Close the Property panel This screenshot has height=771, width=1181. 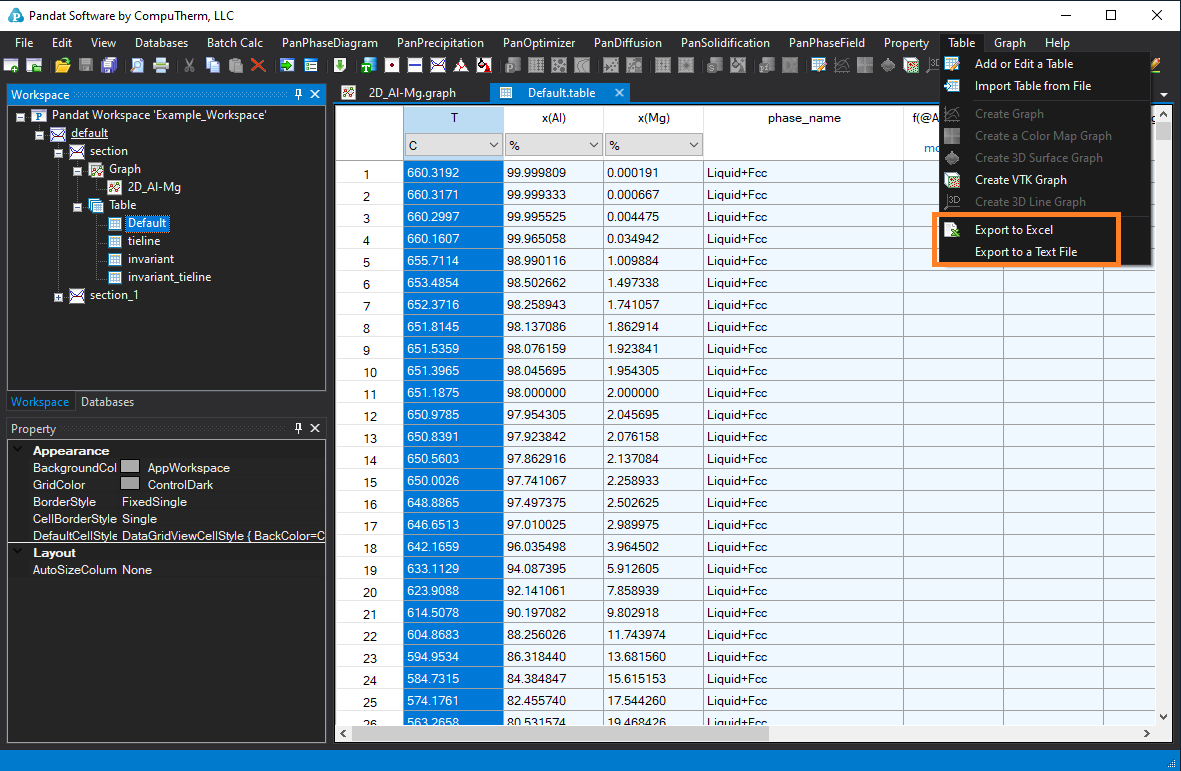click(x=315, y=428)
